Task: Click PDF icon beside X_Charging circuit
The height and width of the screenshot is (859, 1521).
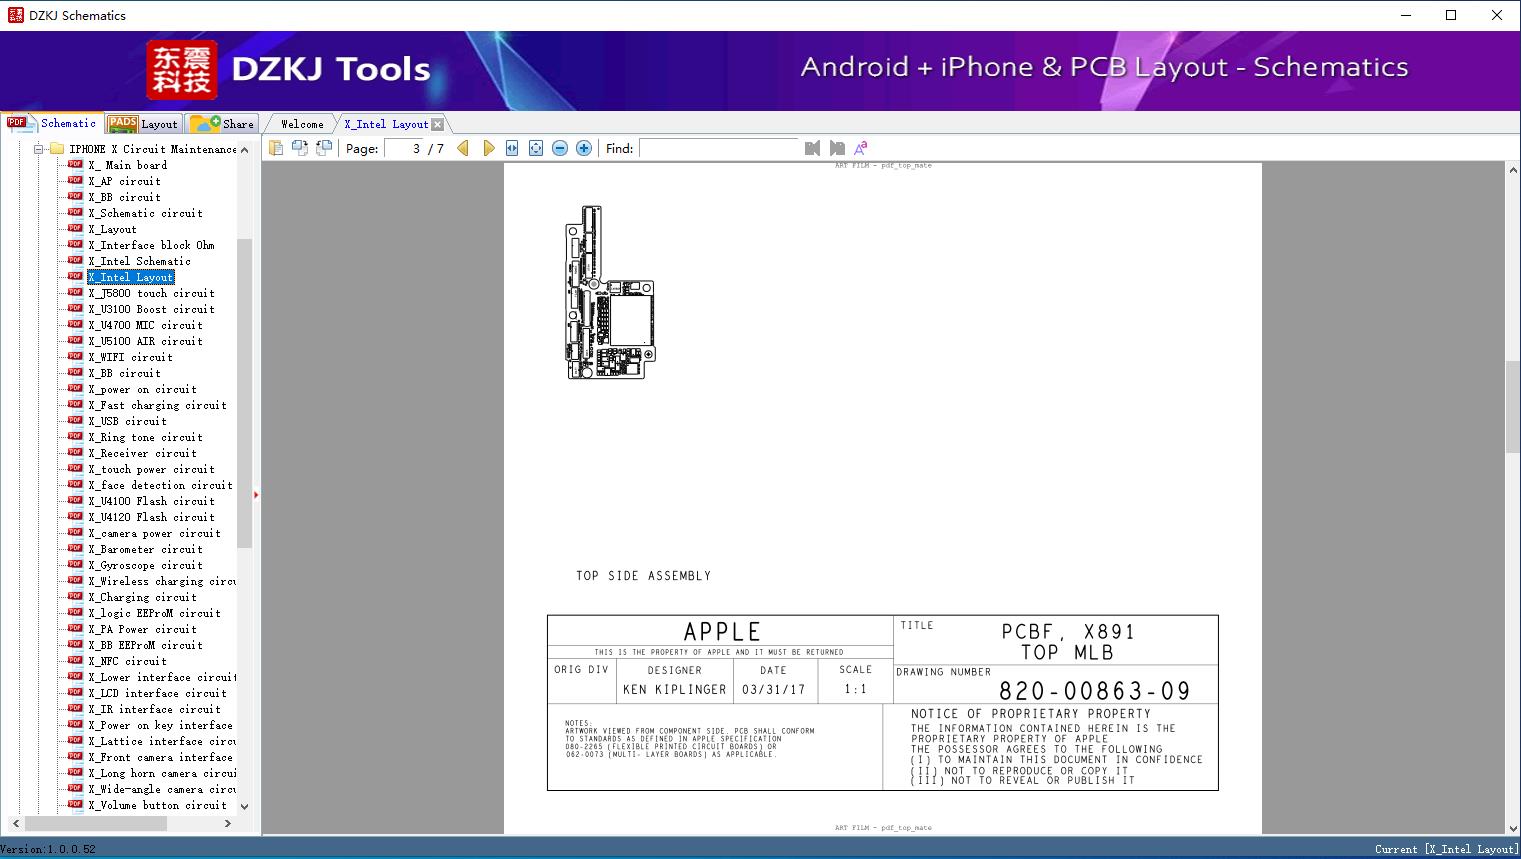Action: coord(75,596)
